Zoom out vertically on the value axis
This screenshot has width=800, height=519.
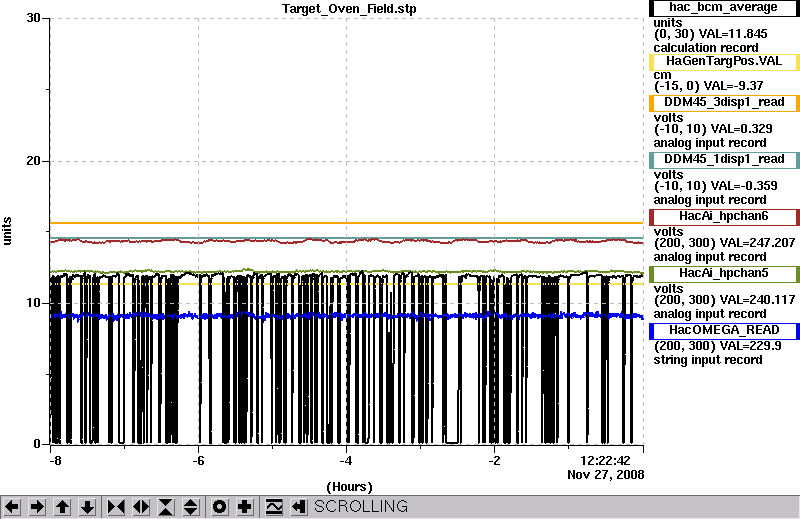[x=190, y=507]
